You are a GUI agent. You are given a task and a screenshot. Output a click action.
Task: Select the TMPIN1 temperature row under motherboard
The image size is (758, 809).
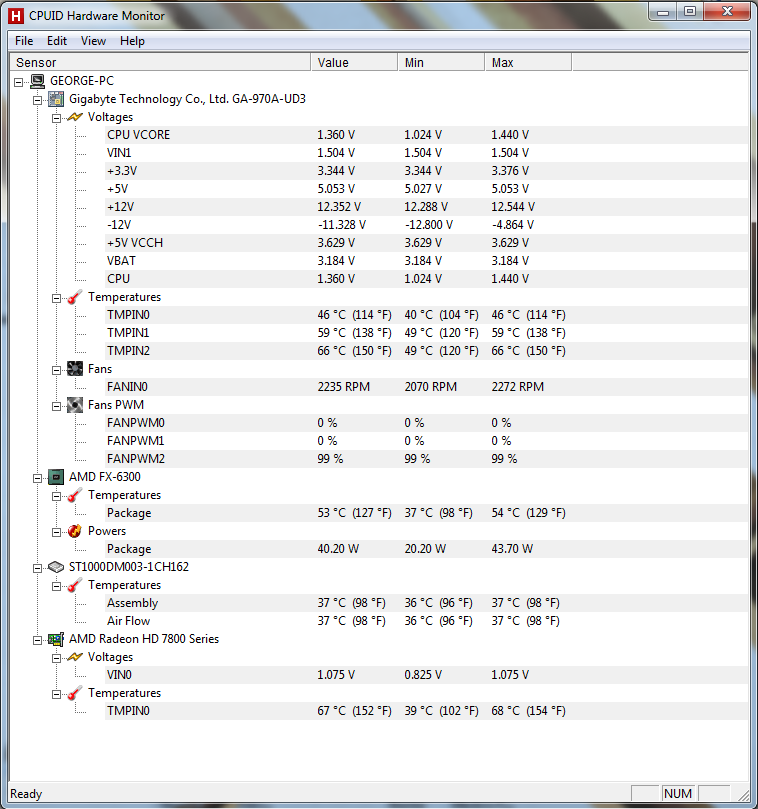click(427, 333)
